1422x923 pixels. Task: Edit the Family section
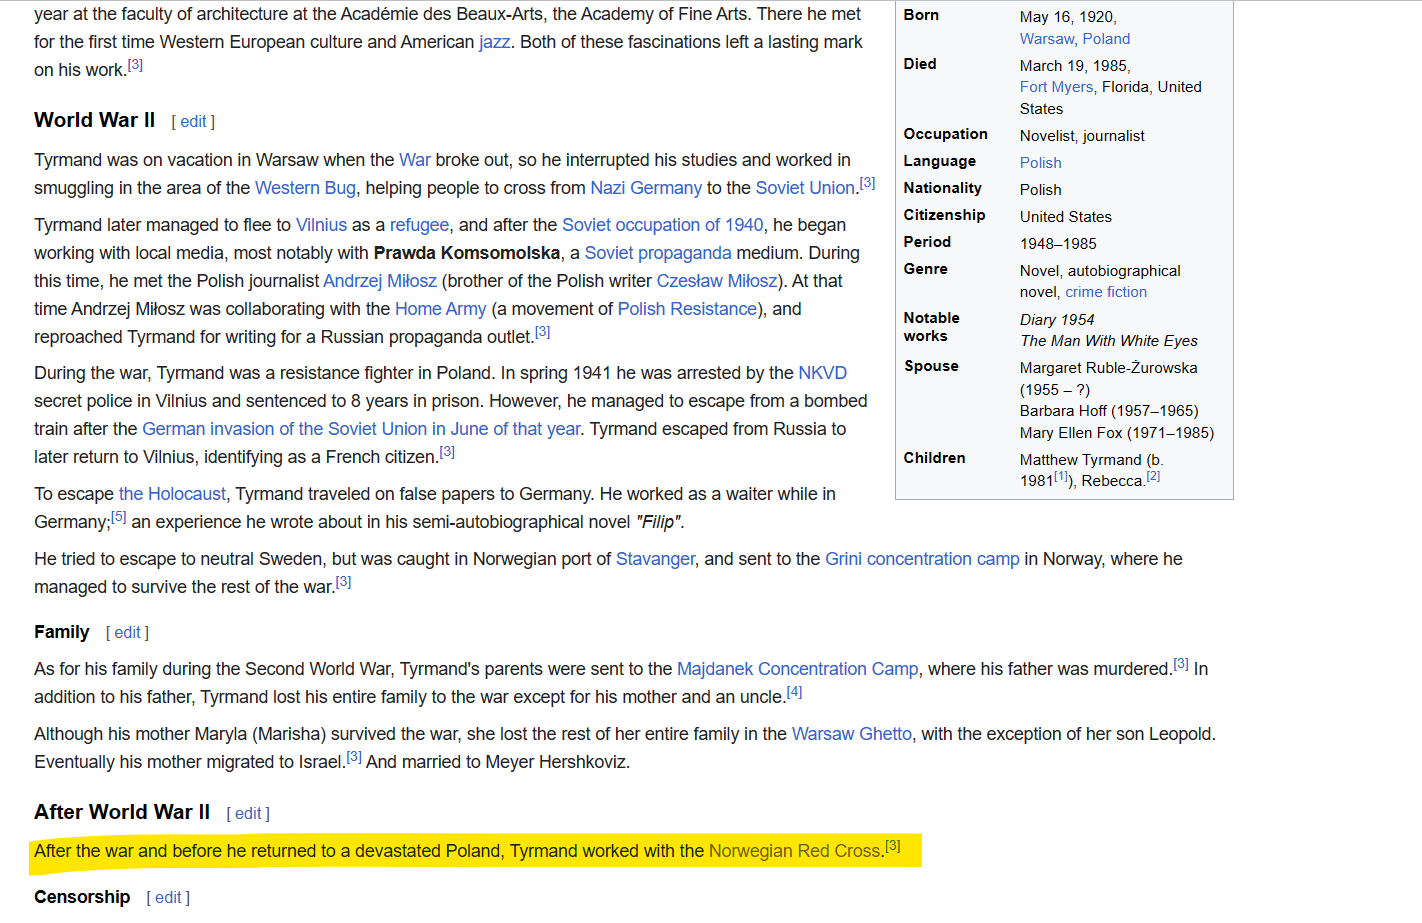(x=127, y=633)
